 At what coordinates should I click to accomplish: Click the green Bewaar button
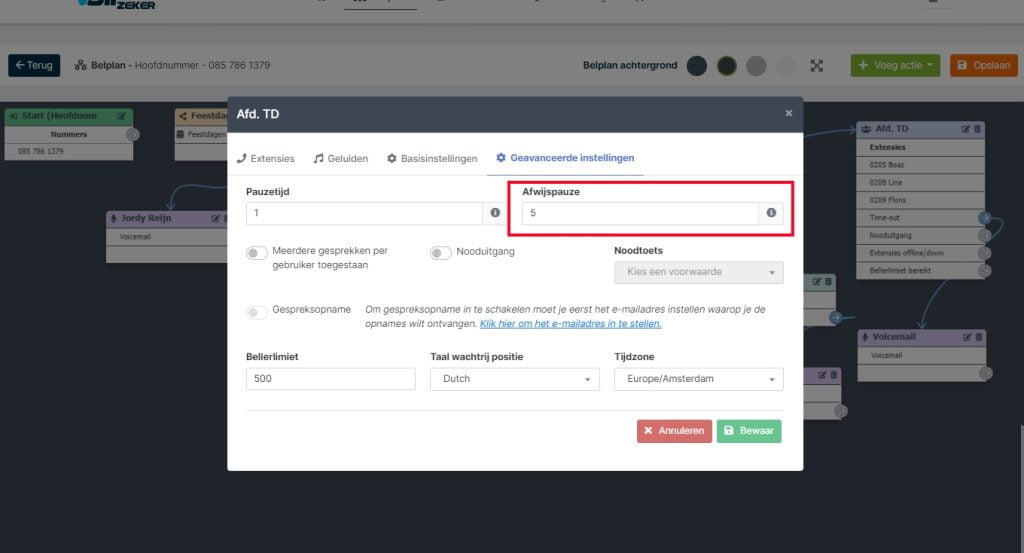[x=749, y=431]
